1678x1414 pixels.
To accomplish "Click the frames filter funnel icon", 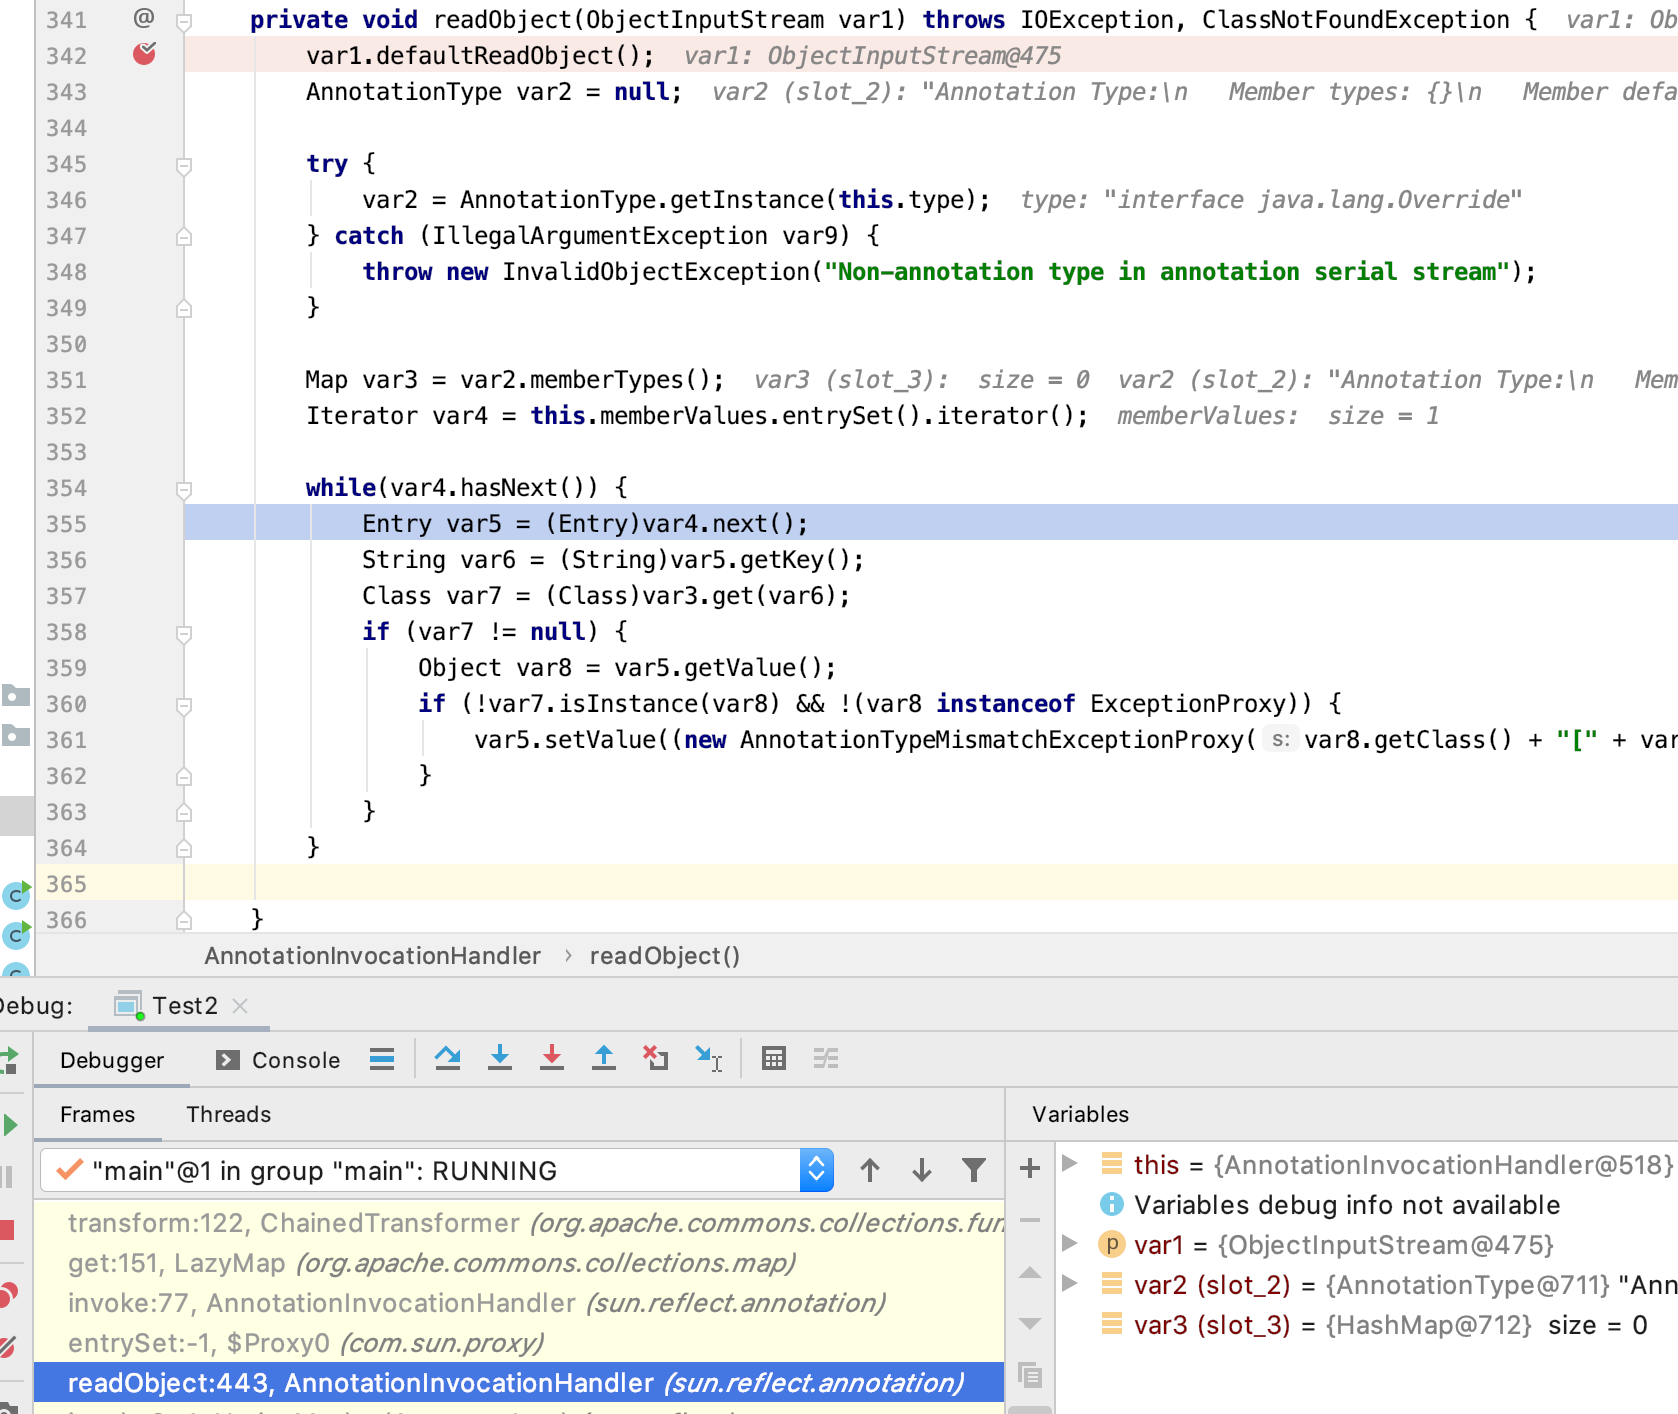I will click(974, 1170).
